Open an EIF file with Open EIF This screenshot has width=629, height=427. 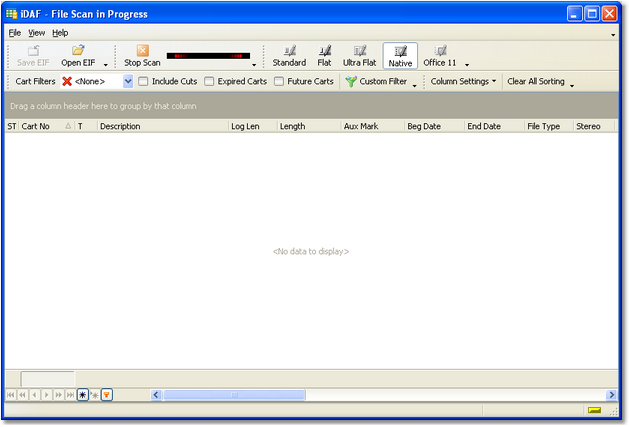click(78, 56)
